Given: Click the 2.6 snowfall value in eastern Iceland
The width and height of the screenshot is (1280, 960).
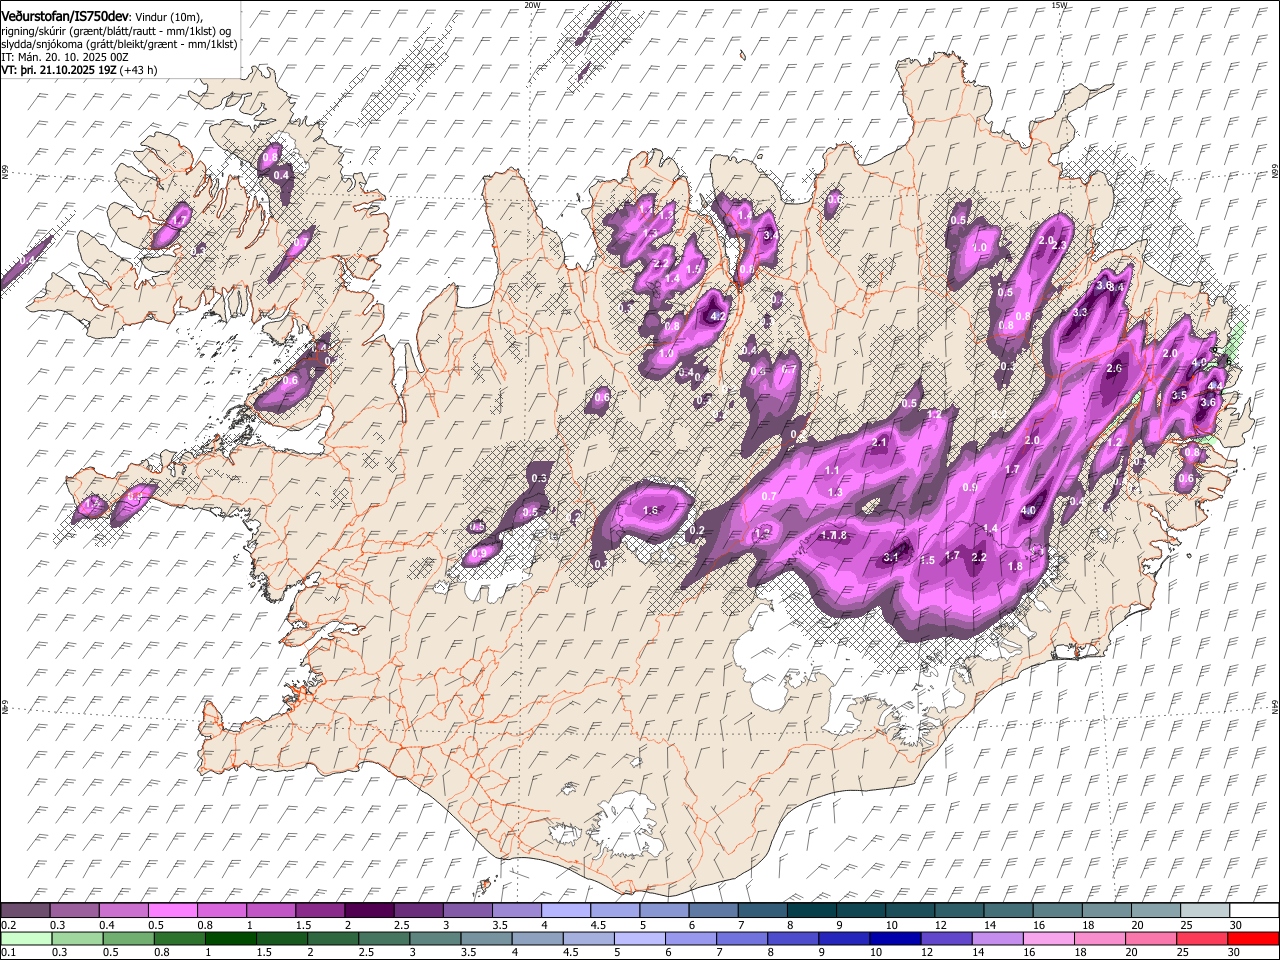Looking at the screenshot, I should click(x=1116, y=368).
